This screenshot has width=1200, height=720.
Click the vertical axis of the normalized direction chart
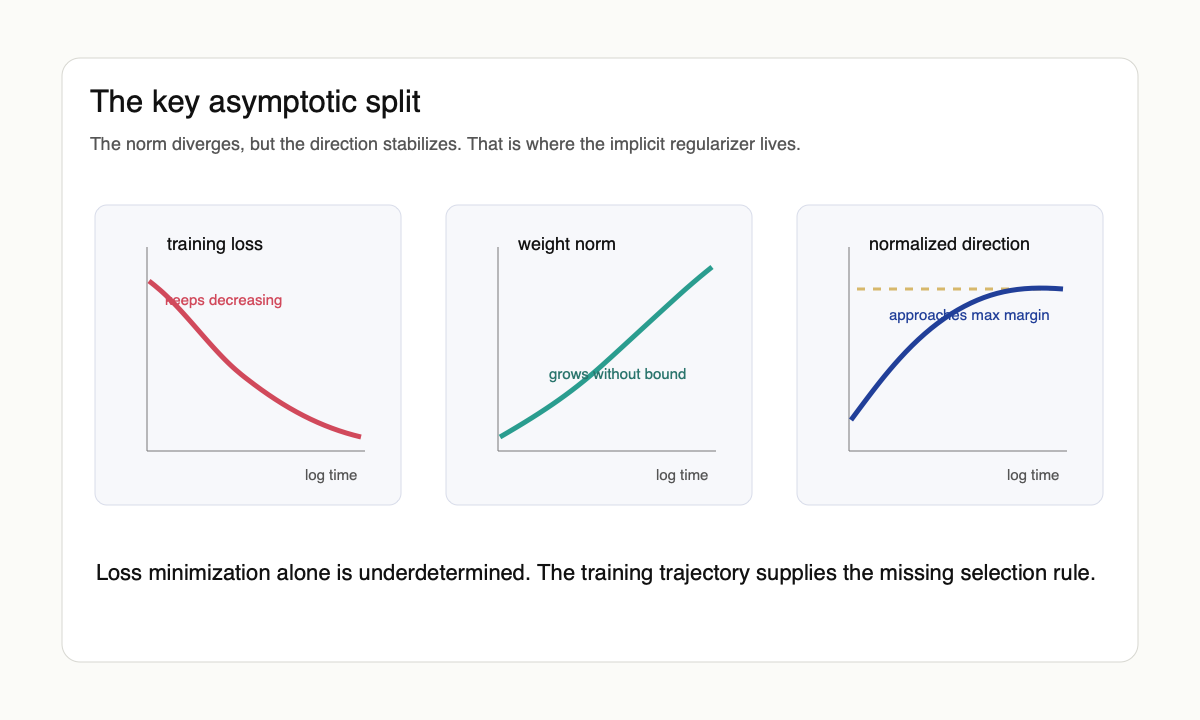850,350
